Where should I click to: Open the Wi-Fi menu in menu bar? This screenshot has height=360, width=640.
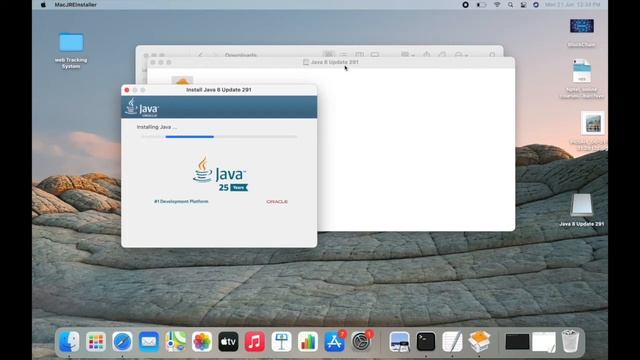[x=497, y=5]
